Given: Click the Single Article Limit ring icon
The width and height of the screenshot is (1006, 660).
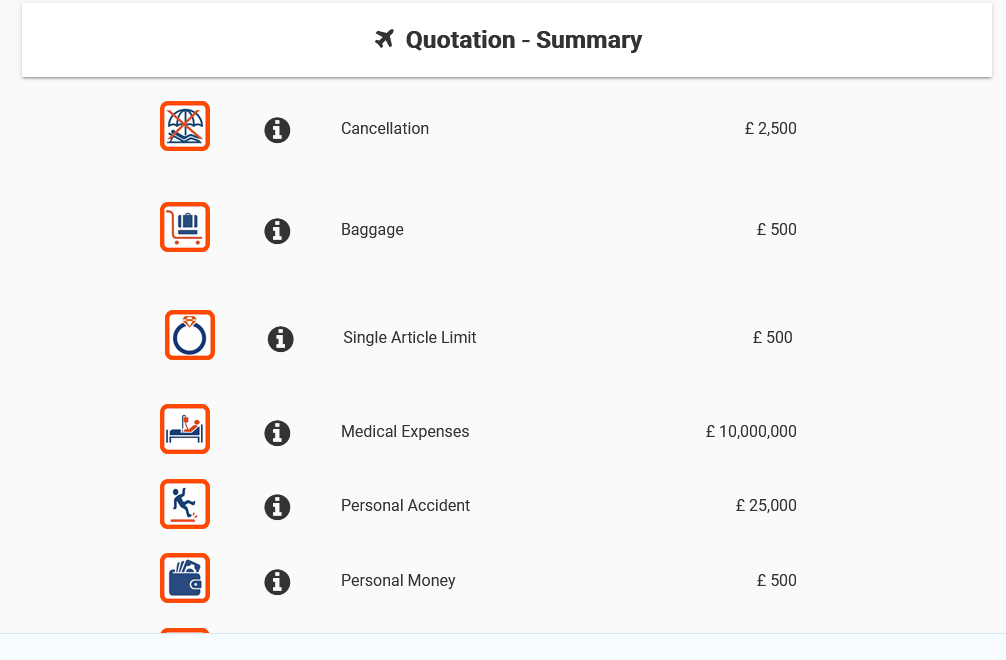Looking at the screenshot, I should point(190,335).
